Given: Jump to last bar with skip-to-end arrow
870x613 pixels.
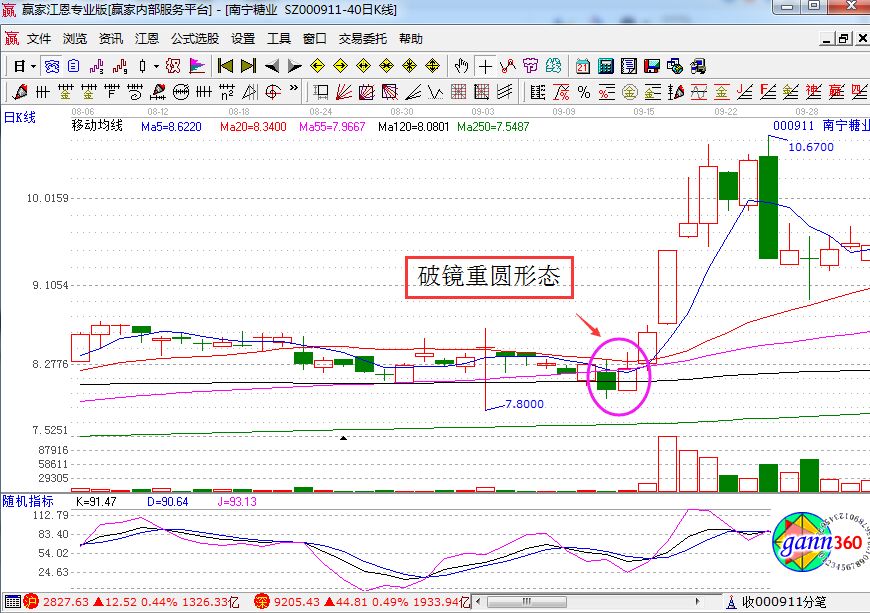Looking at the screenshot, I should coord(247,66).
